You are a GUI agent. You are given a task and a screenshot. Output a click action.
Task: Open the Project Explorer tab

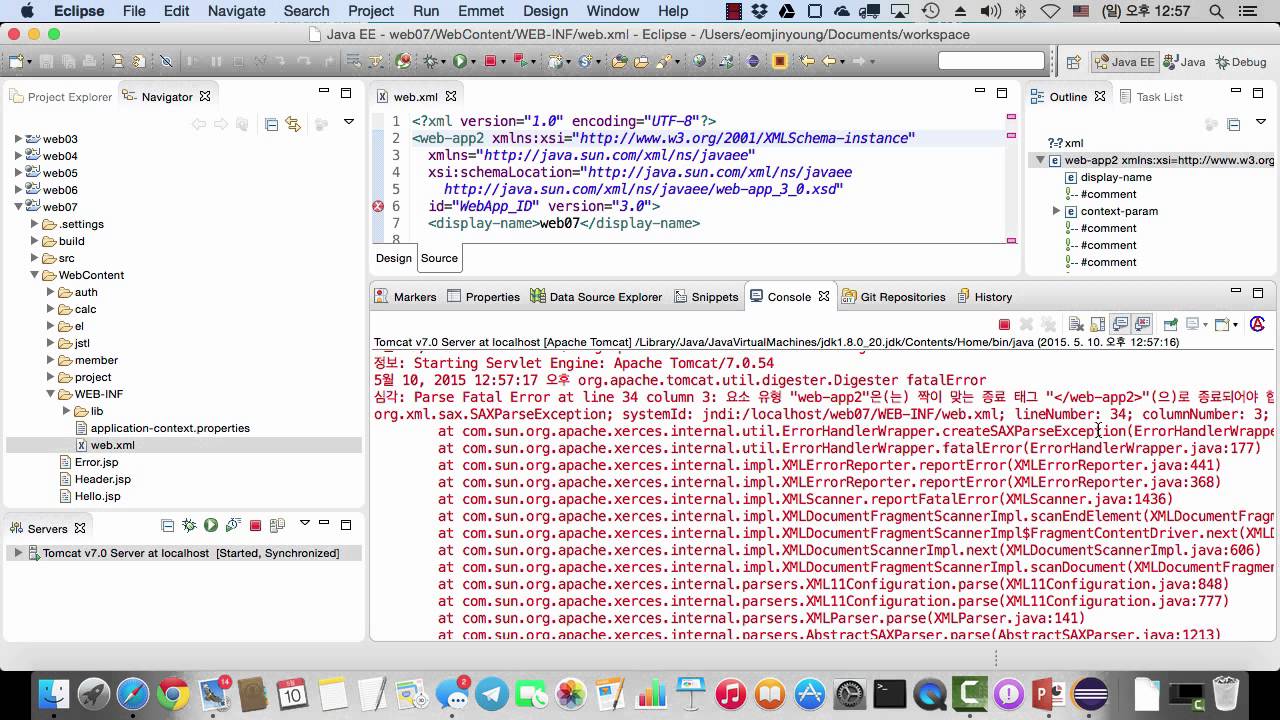click(x=61, y=97)
